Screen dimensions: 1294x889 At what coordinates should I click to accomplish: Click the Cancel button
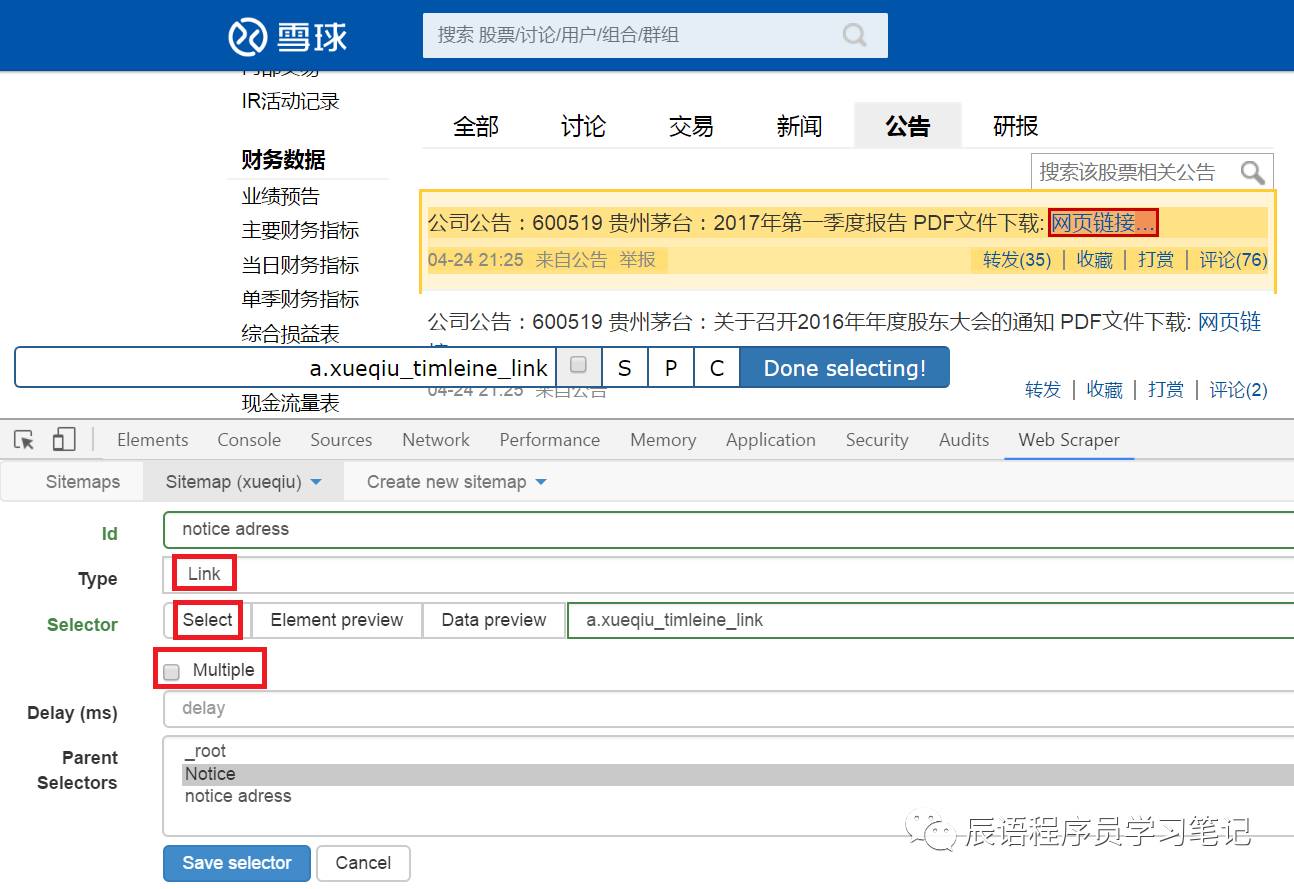[x=363, y=863]
